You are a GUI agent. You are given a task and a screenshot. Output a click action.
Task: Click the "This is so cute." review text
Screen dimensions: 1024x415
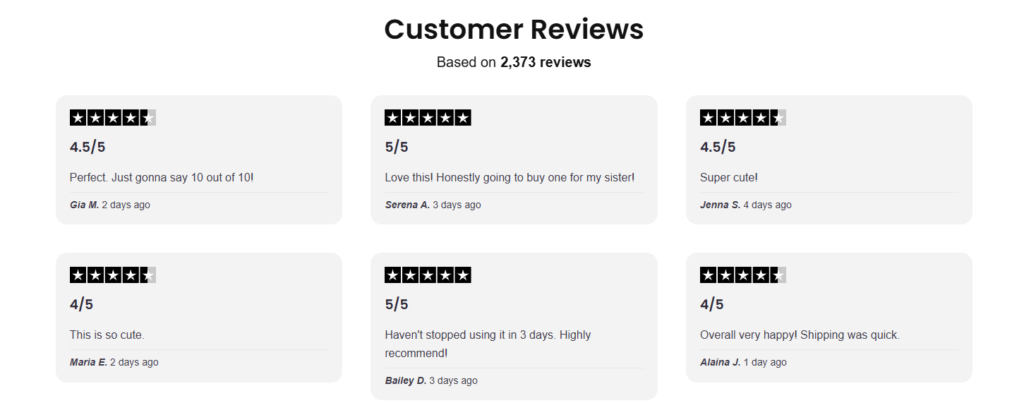(x=108, y=335)
